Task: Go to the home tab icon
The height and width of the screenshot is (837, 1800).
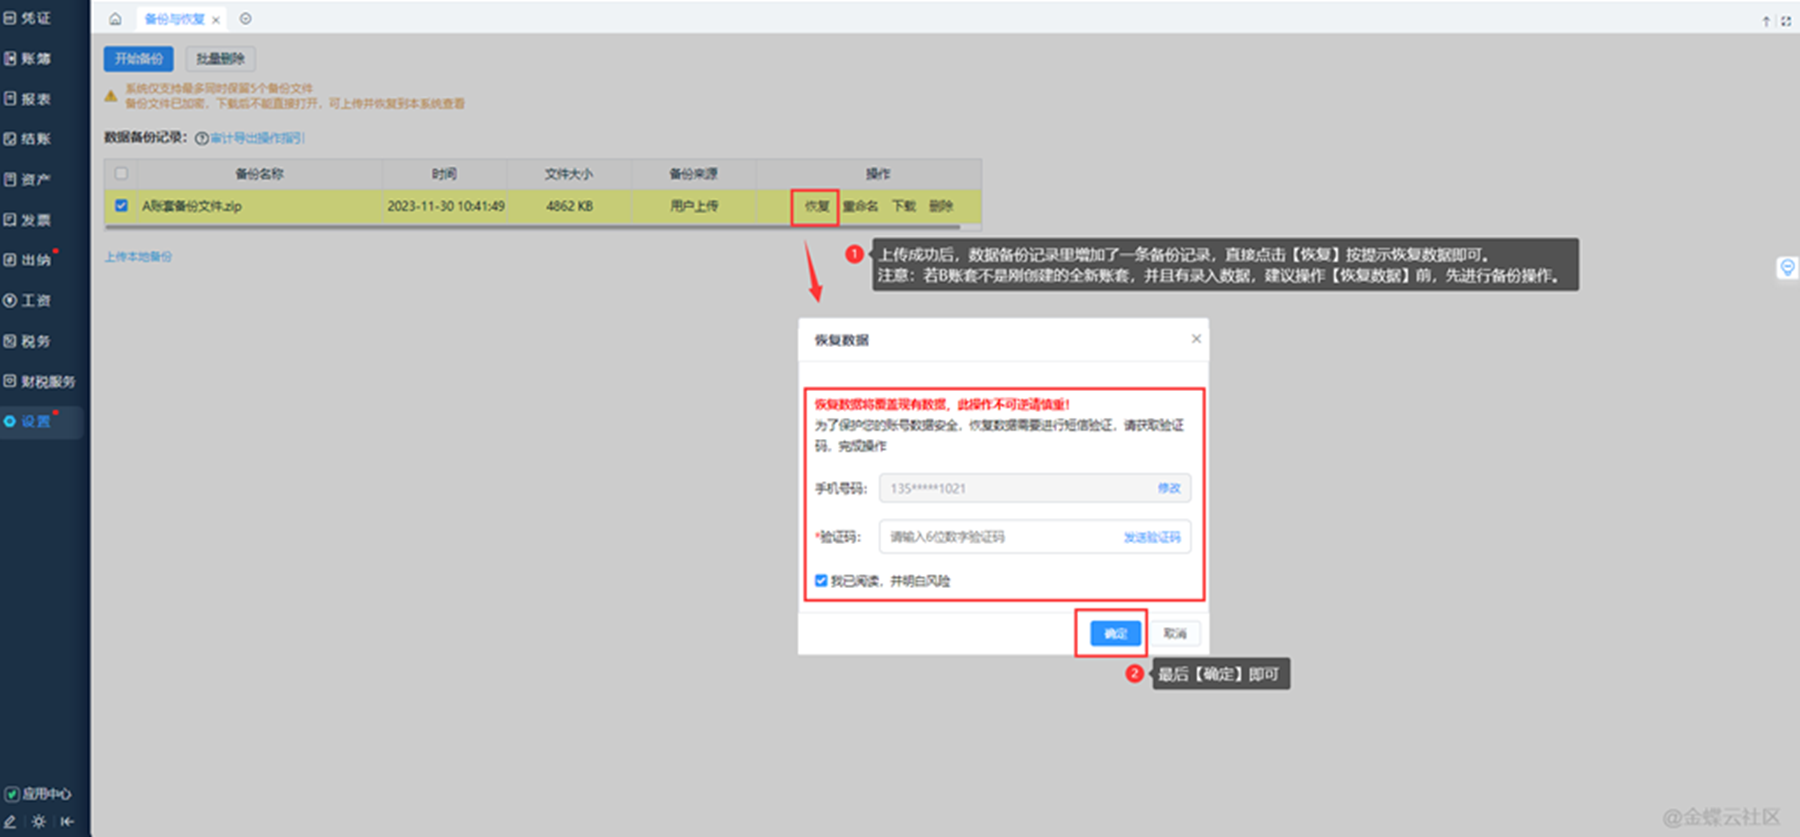Action: pyautogui.click(x=115, y=19)
